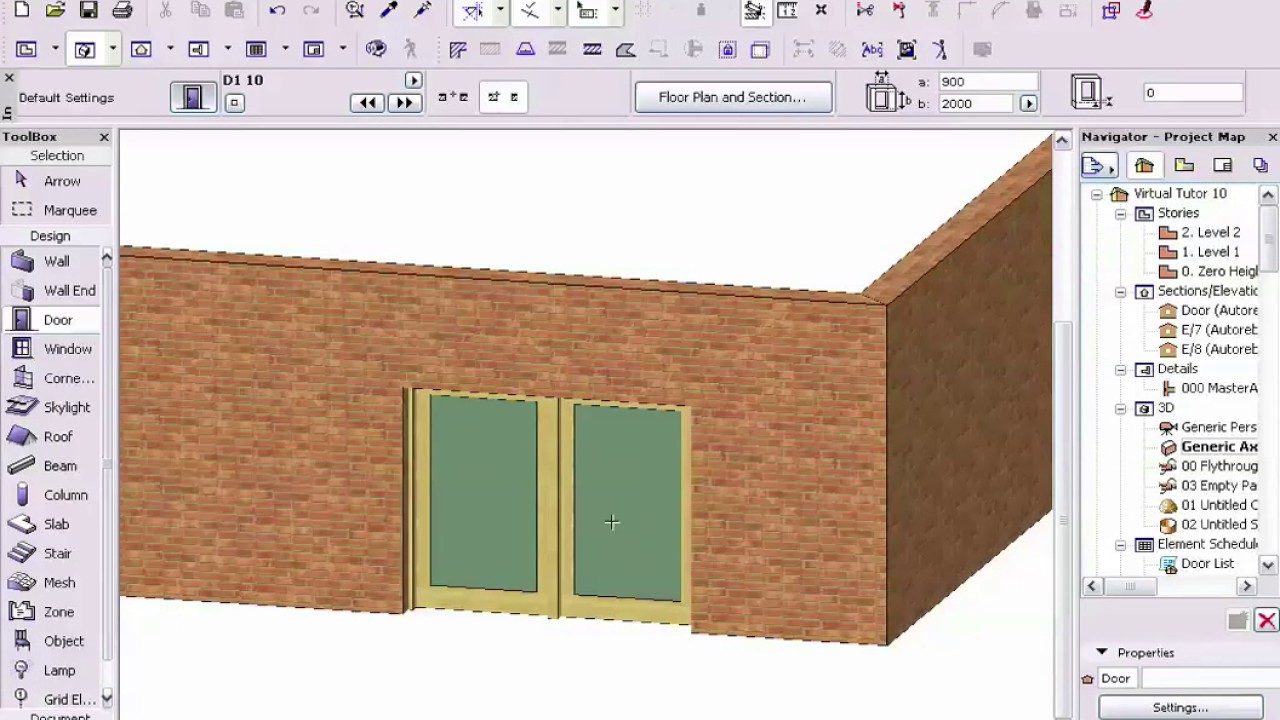
Task: Collapse the Element Schedules tree node
Action: click(x=1120, y=546)
